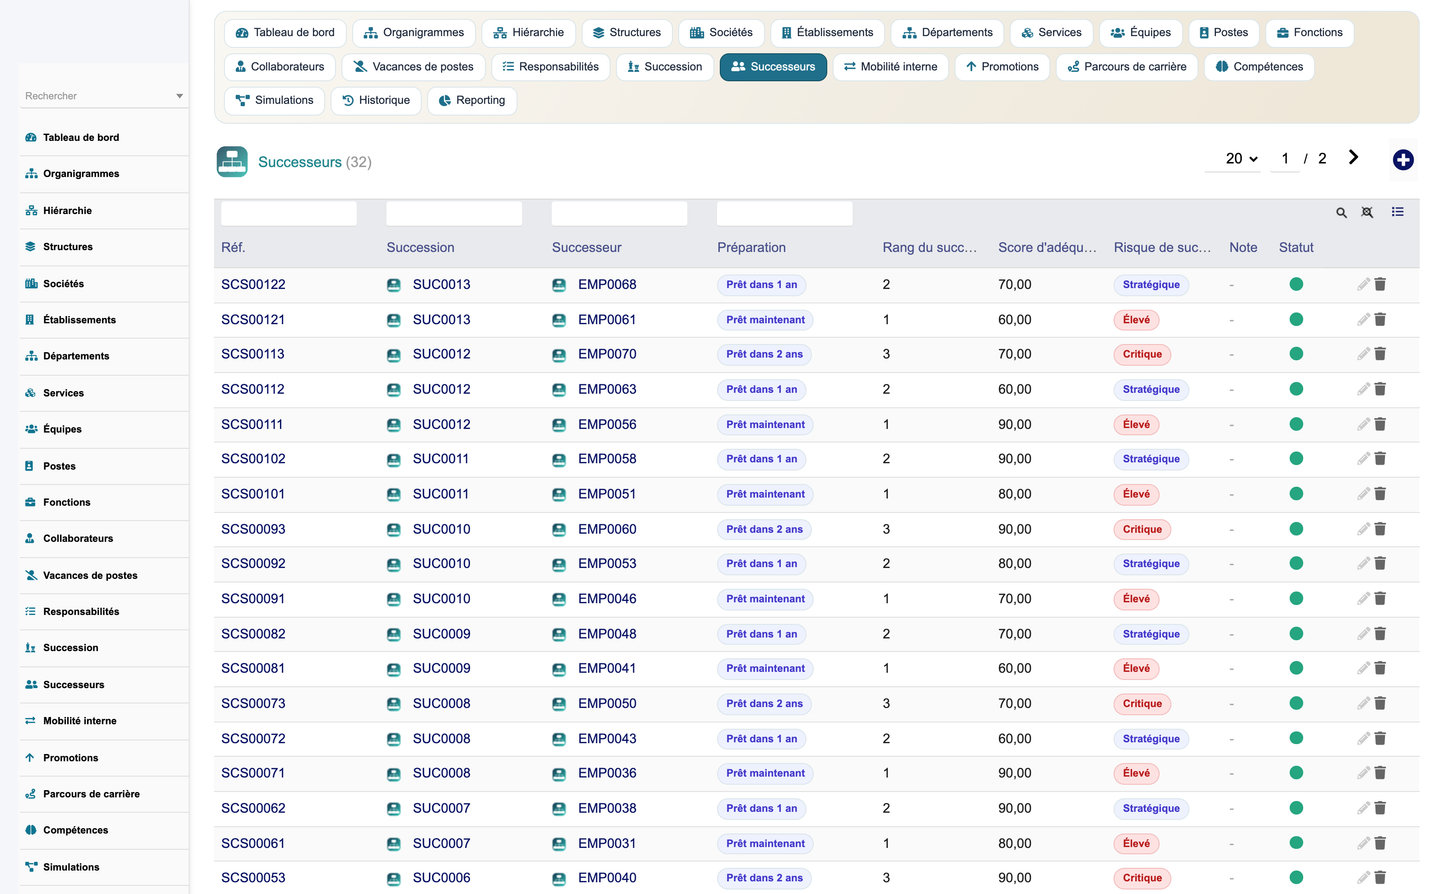Click Prêt dans 2 ans in row SCS00073
This screenshot has width=1445, height=894.
(764, 704)
